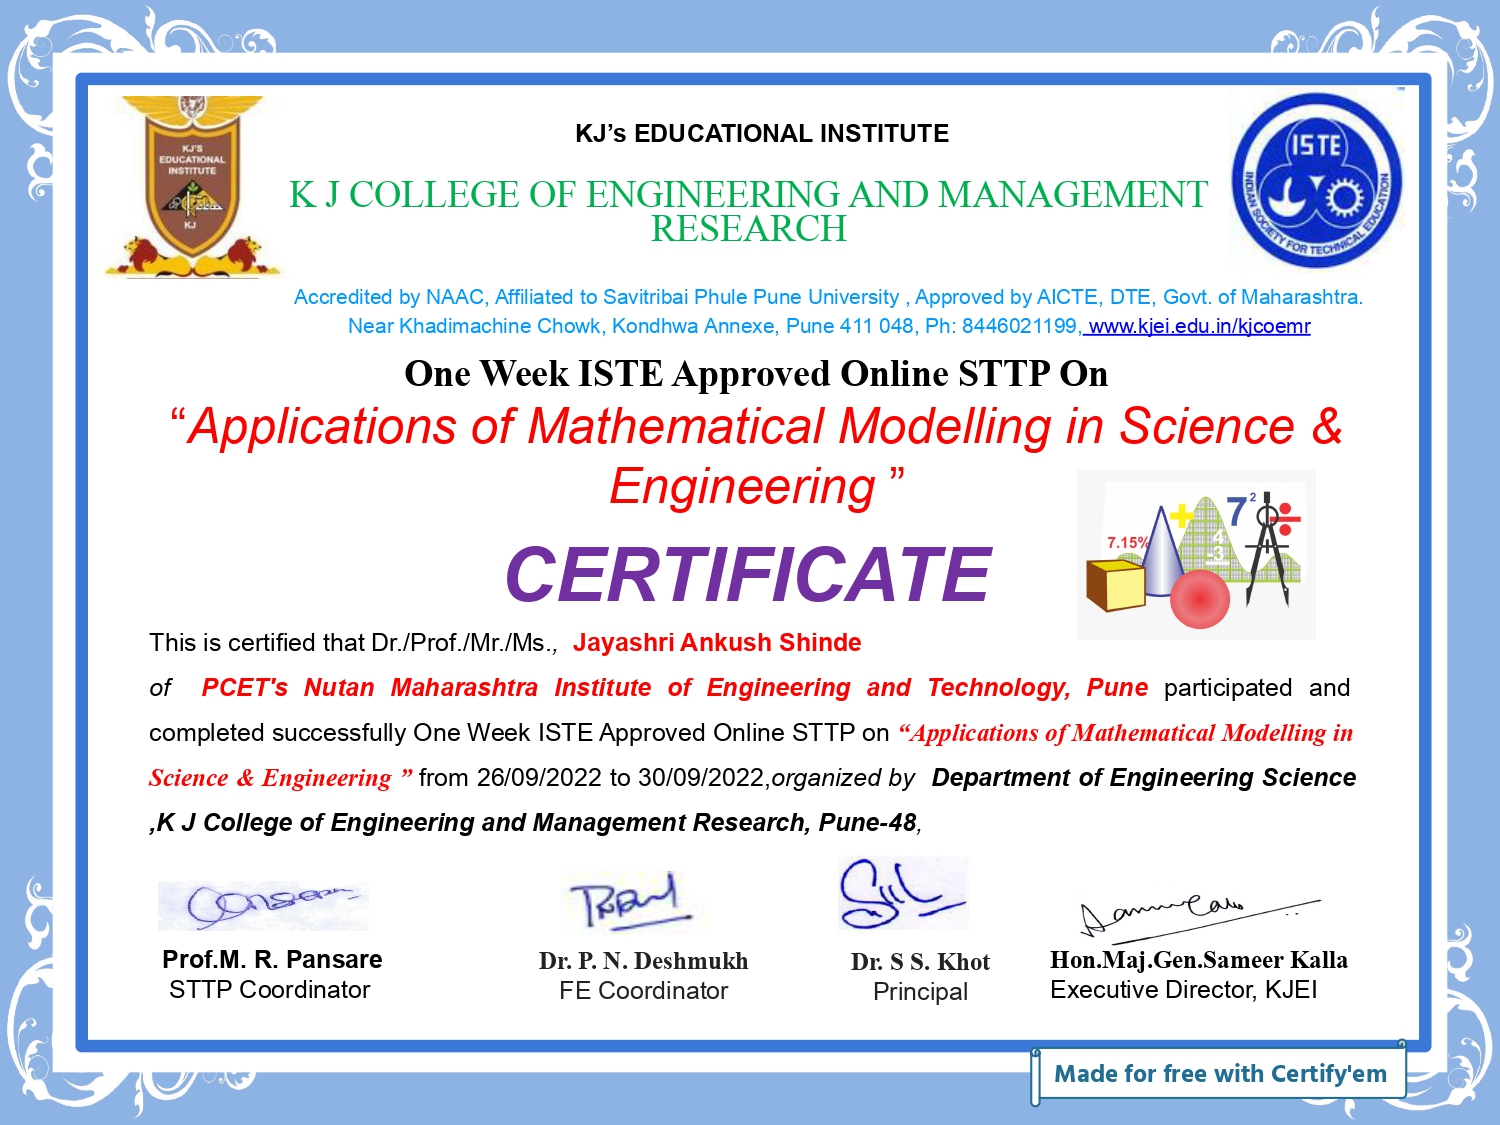The width and height of the screenshot is (1500, 1125).
Task: Open the www.kjei.edu.in/kjcoemr link
Action: [x=1198, y=326]
